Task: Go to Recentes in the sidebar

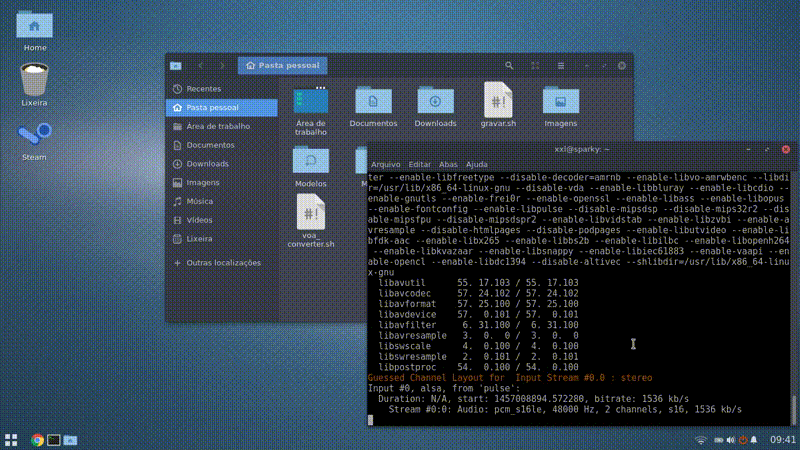Action: tap(203, 89)
